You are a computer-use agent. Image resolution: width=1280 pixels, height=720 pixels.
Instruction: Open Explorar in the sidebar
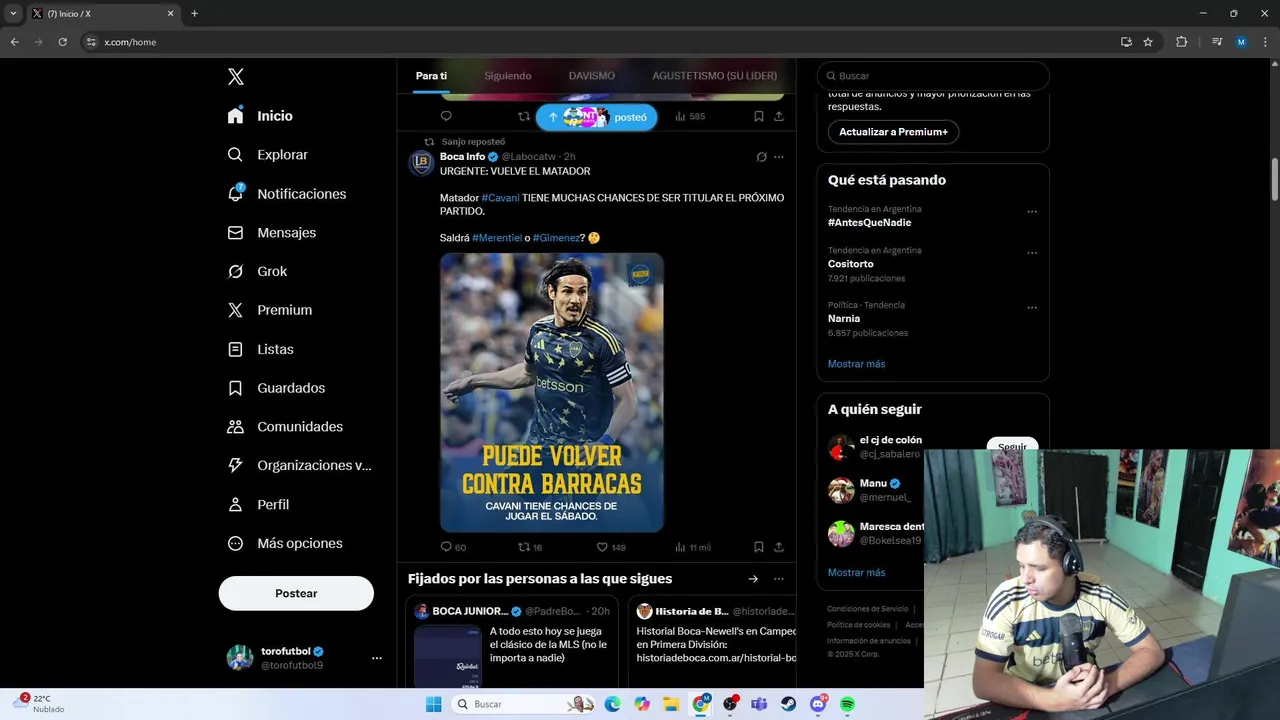click(x=267, y=155)
